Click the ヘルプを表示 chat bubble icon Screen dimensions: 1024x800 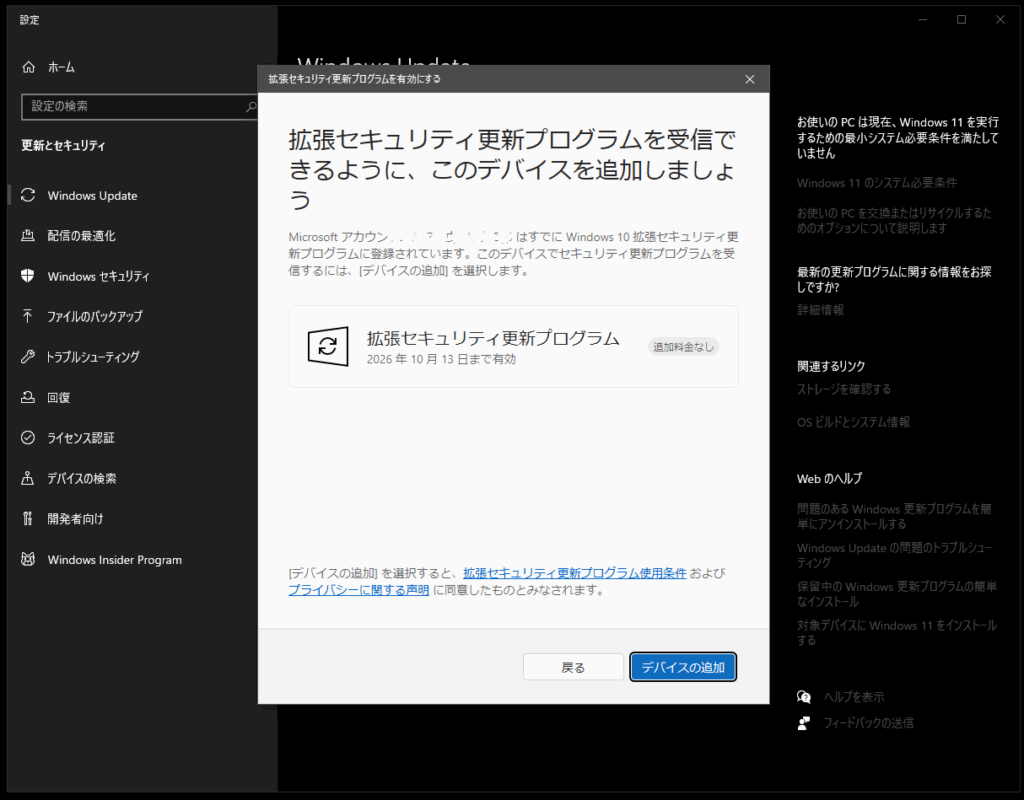pyautogui.click(x=804, y=697)
